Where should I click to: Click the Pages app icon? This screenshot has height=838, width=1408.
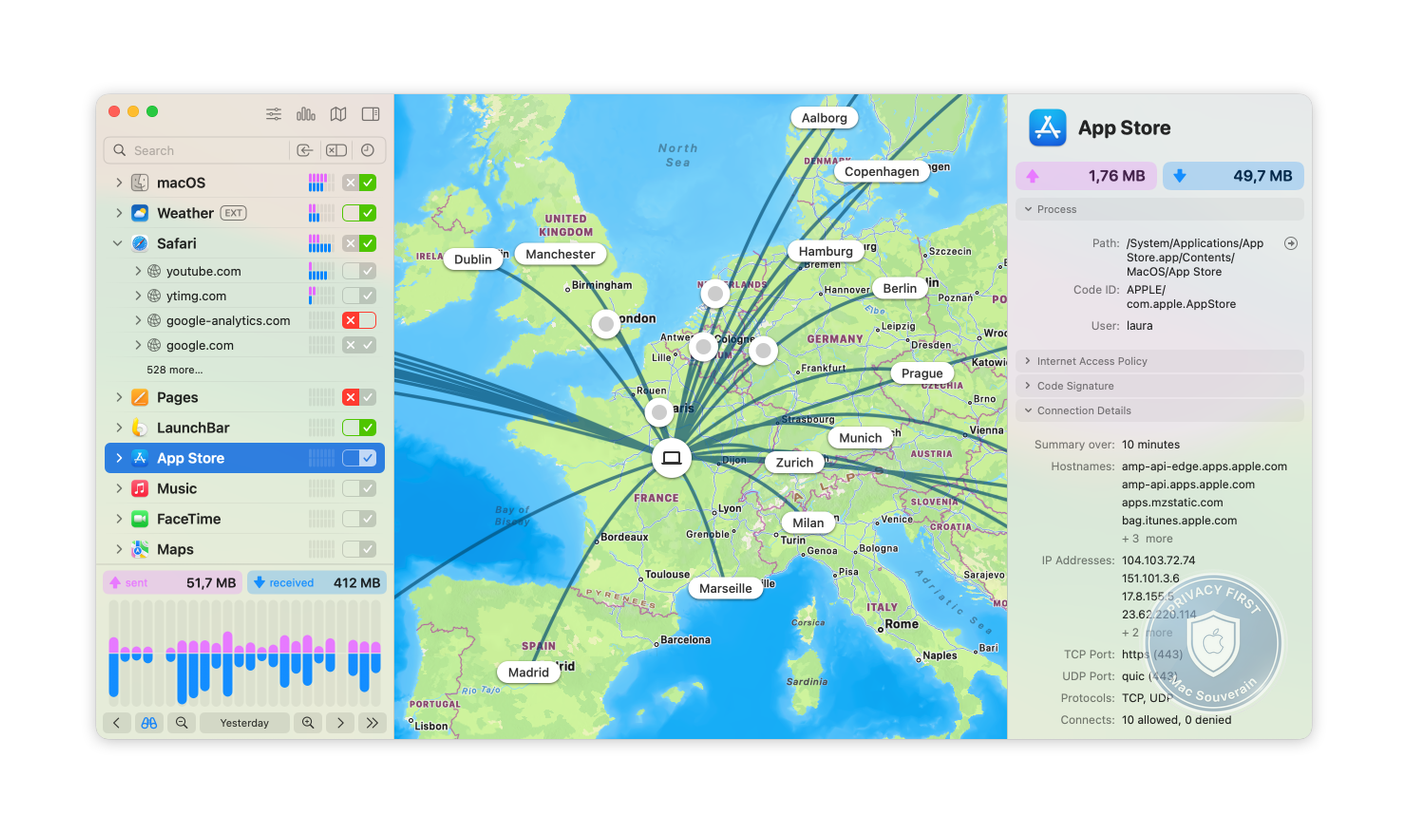point(140,397)
